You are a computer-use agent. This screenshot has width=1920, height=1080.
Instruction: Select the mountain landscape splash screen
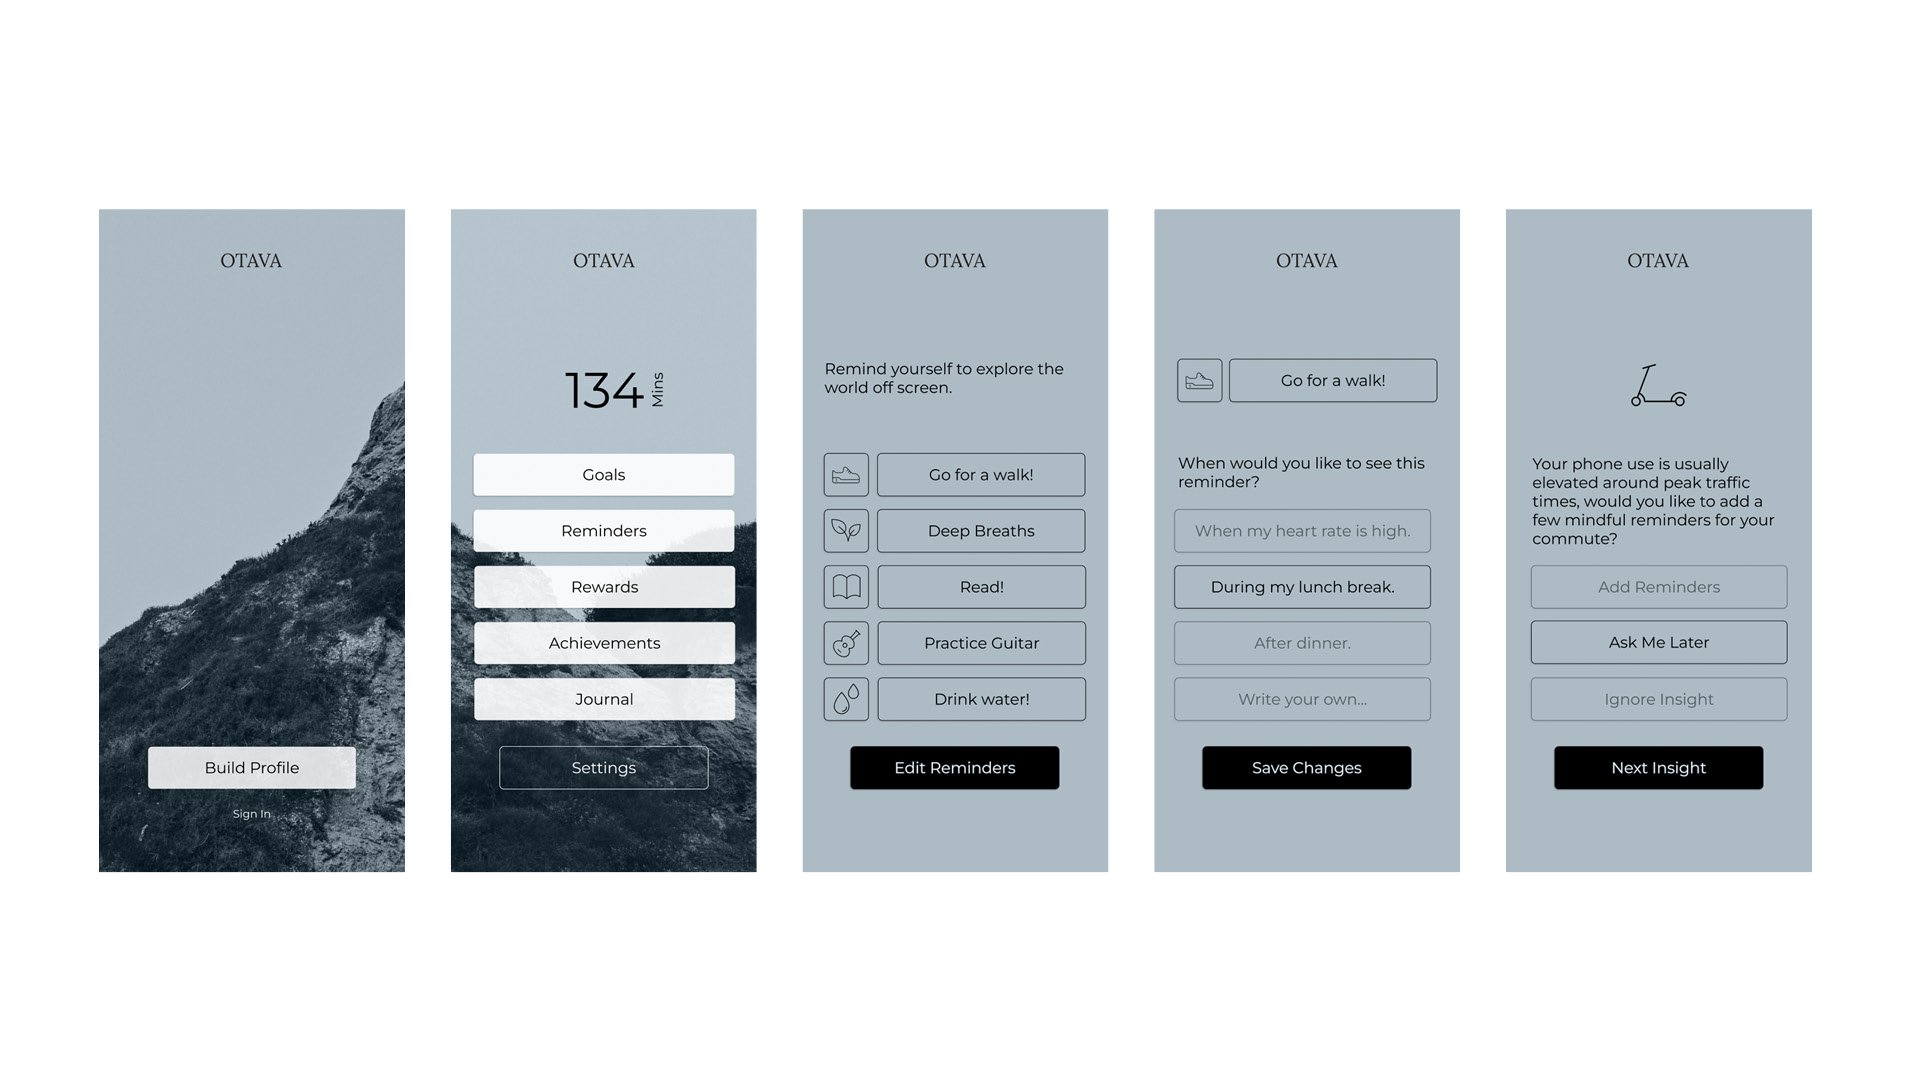coord(251,539)
